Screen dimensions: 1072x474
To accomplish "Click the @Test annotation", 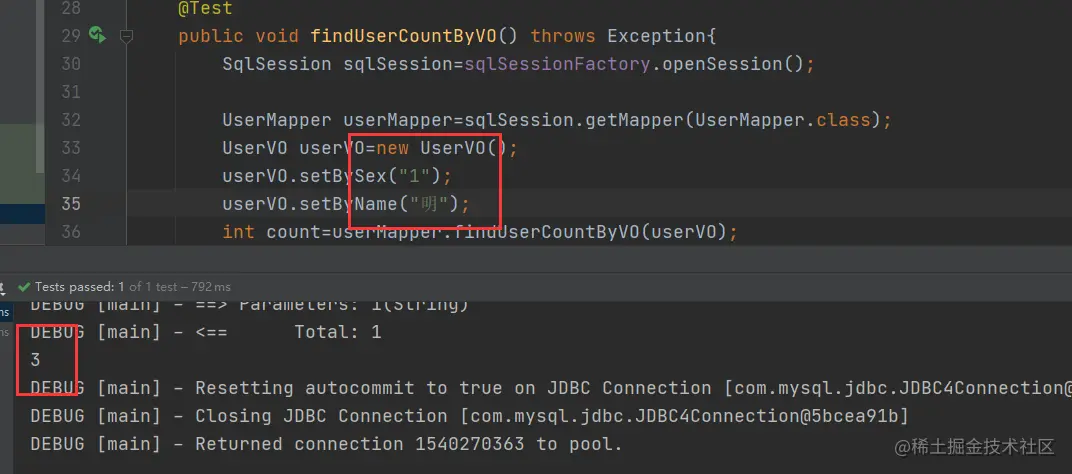I will [206, 9].
